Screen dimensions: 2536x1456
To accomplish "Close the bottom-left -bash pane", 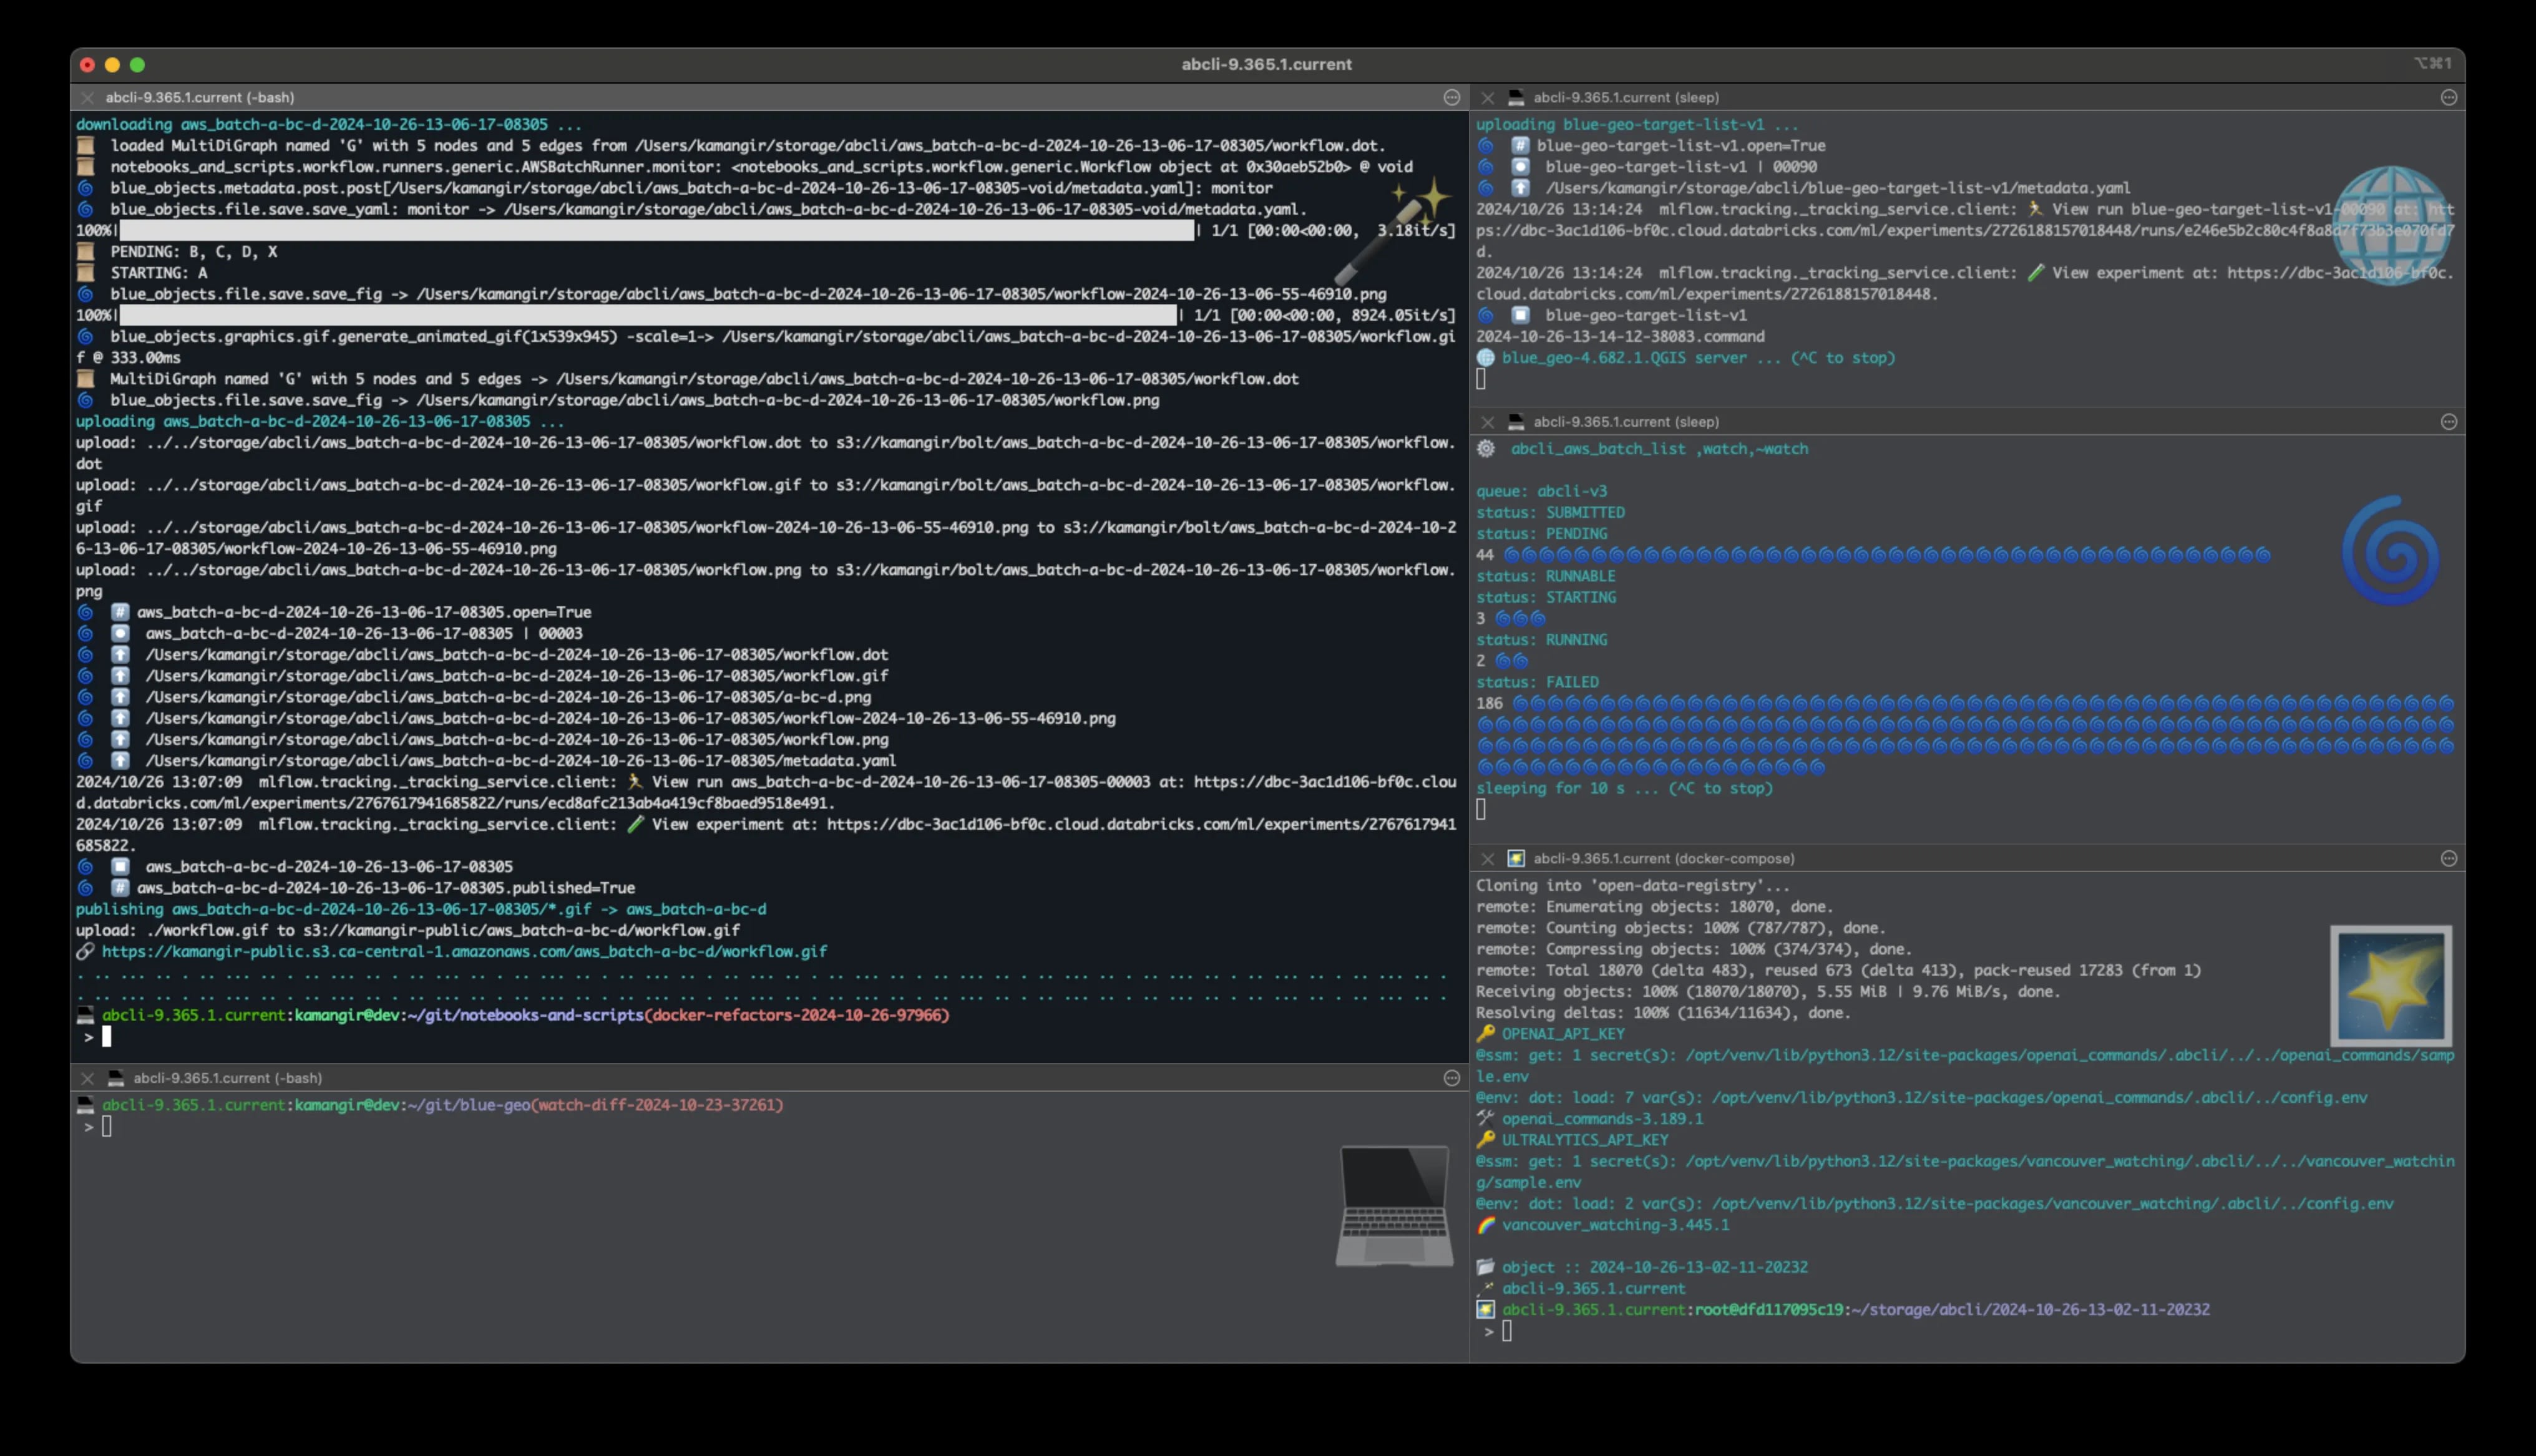I will pos(87,1078).
